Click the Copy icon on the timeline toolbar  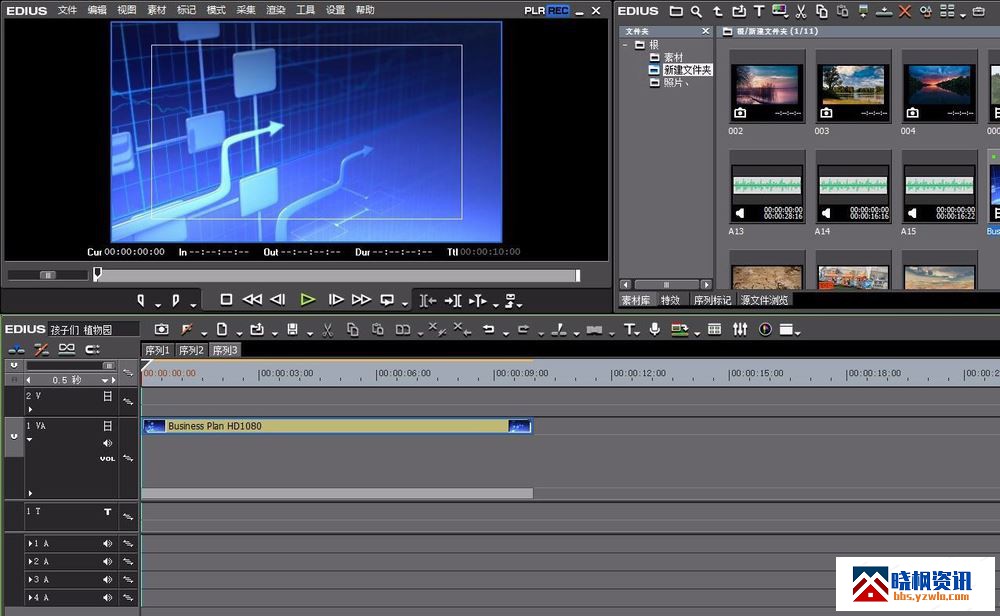tap(352, 329)
